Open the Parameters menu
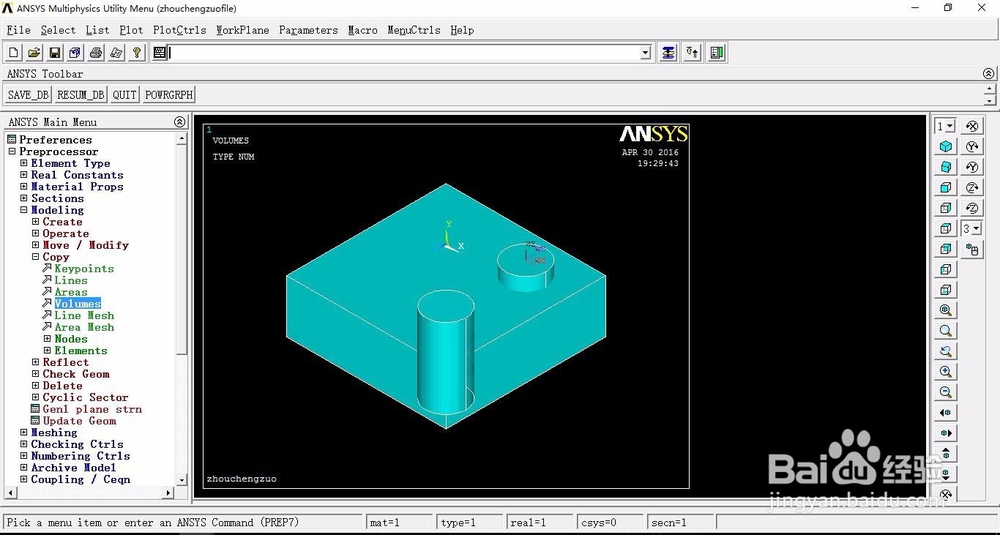The height and width of the screenshot is (535, 1000). (309, 30)
